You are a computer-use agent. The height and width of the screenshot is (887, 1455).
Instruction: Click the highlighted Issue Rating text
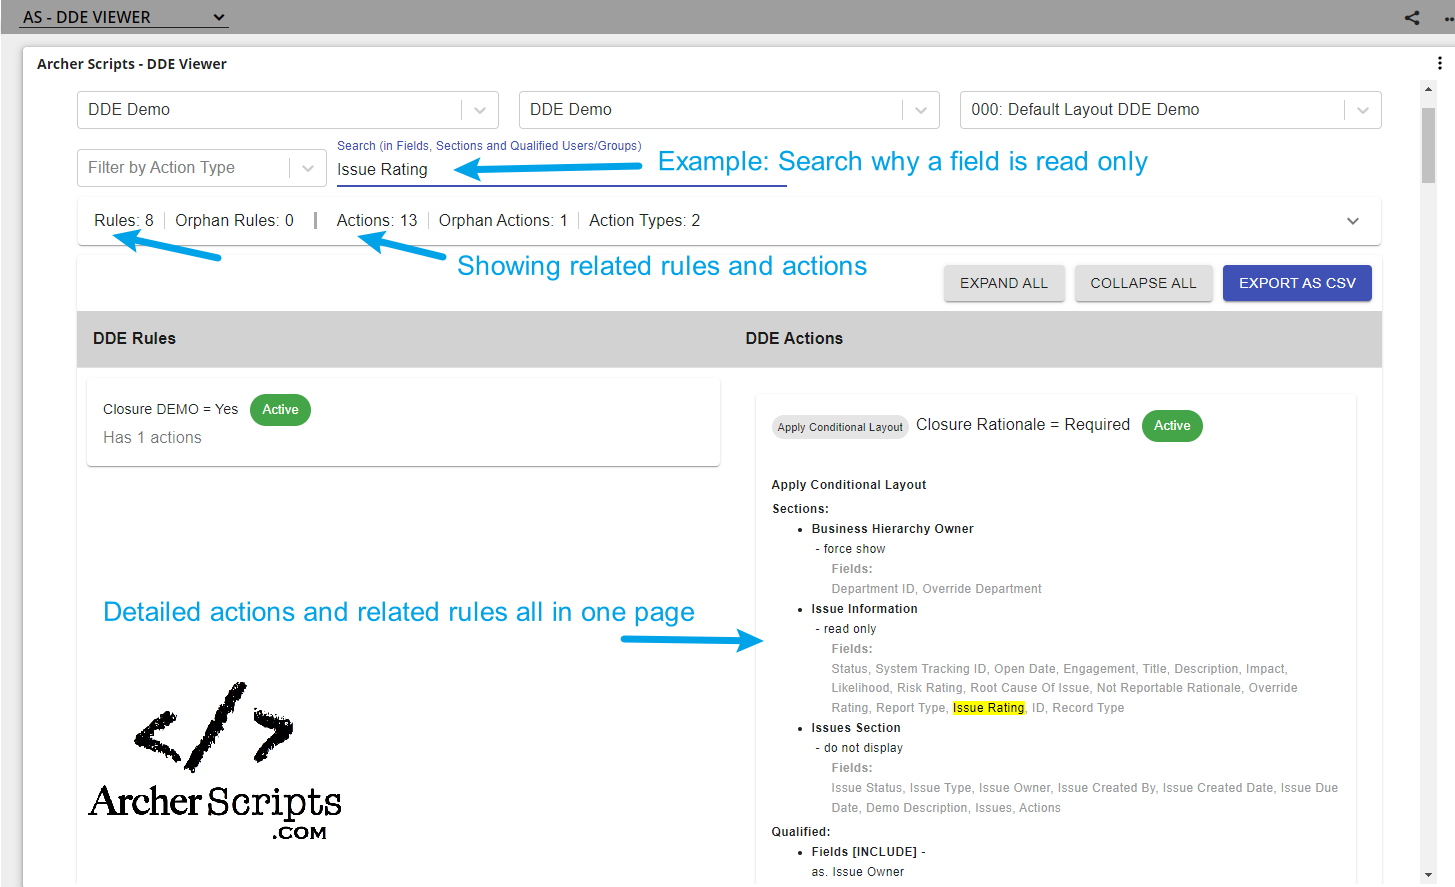coord(988,708)
